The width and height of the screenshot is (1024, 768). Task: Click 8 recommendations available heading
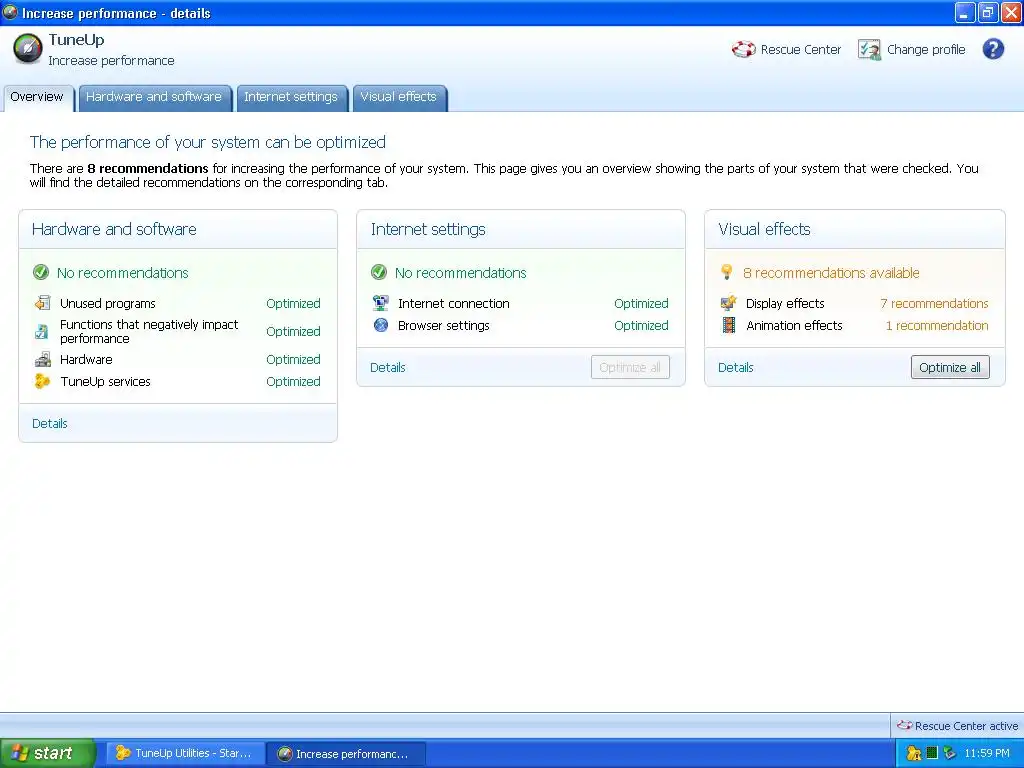click(831, 272)
